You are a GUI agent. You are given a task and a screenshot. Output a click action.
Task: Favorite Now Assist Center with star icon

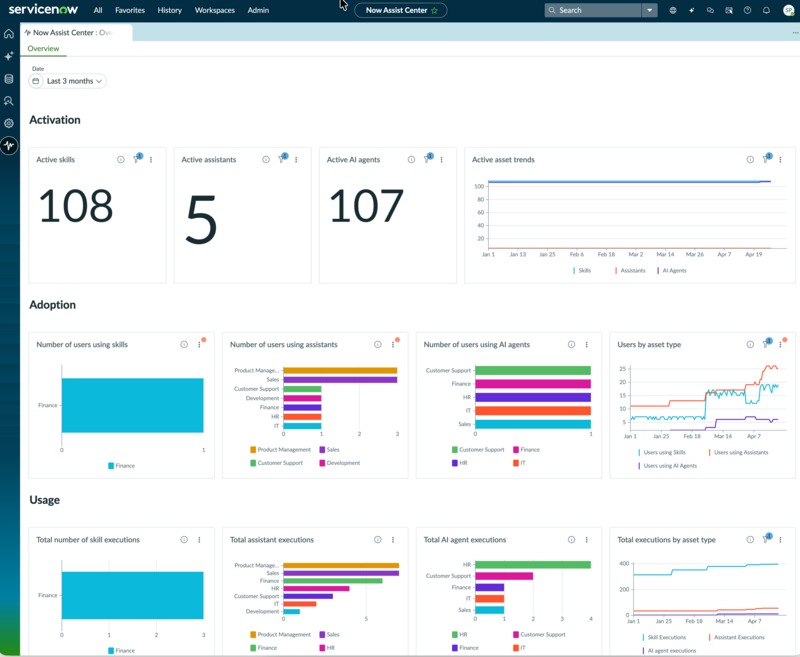[435, 10]
